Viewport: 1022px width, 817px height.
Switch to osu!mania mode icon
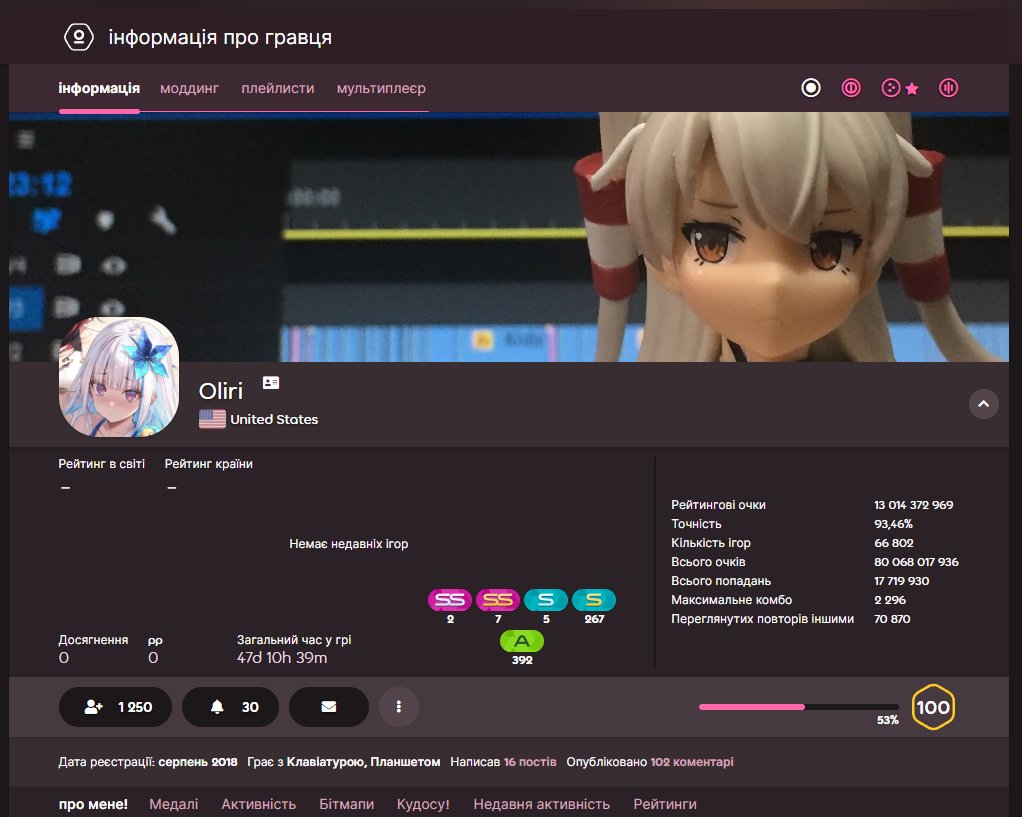(x=948, y=88)
